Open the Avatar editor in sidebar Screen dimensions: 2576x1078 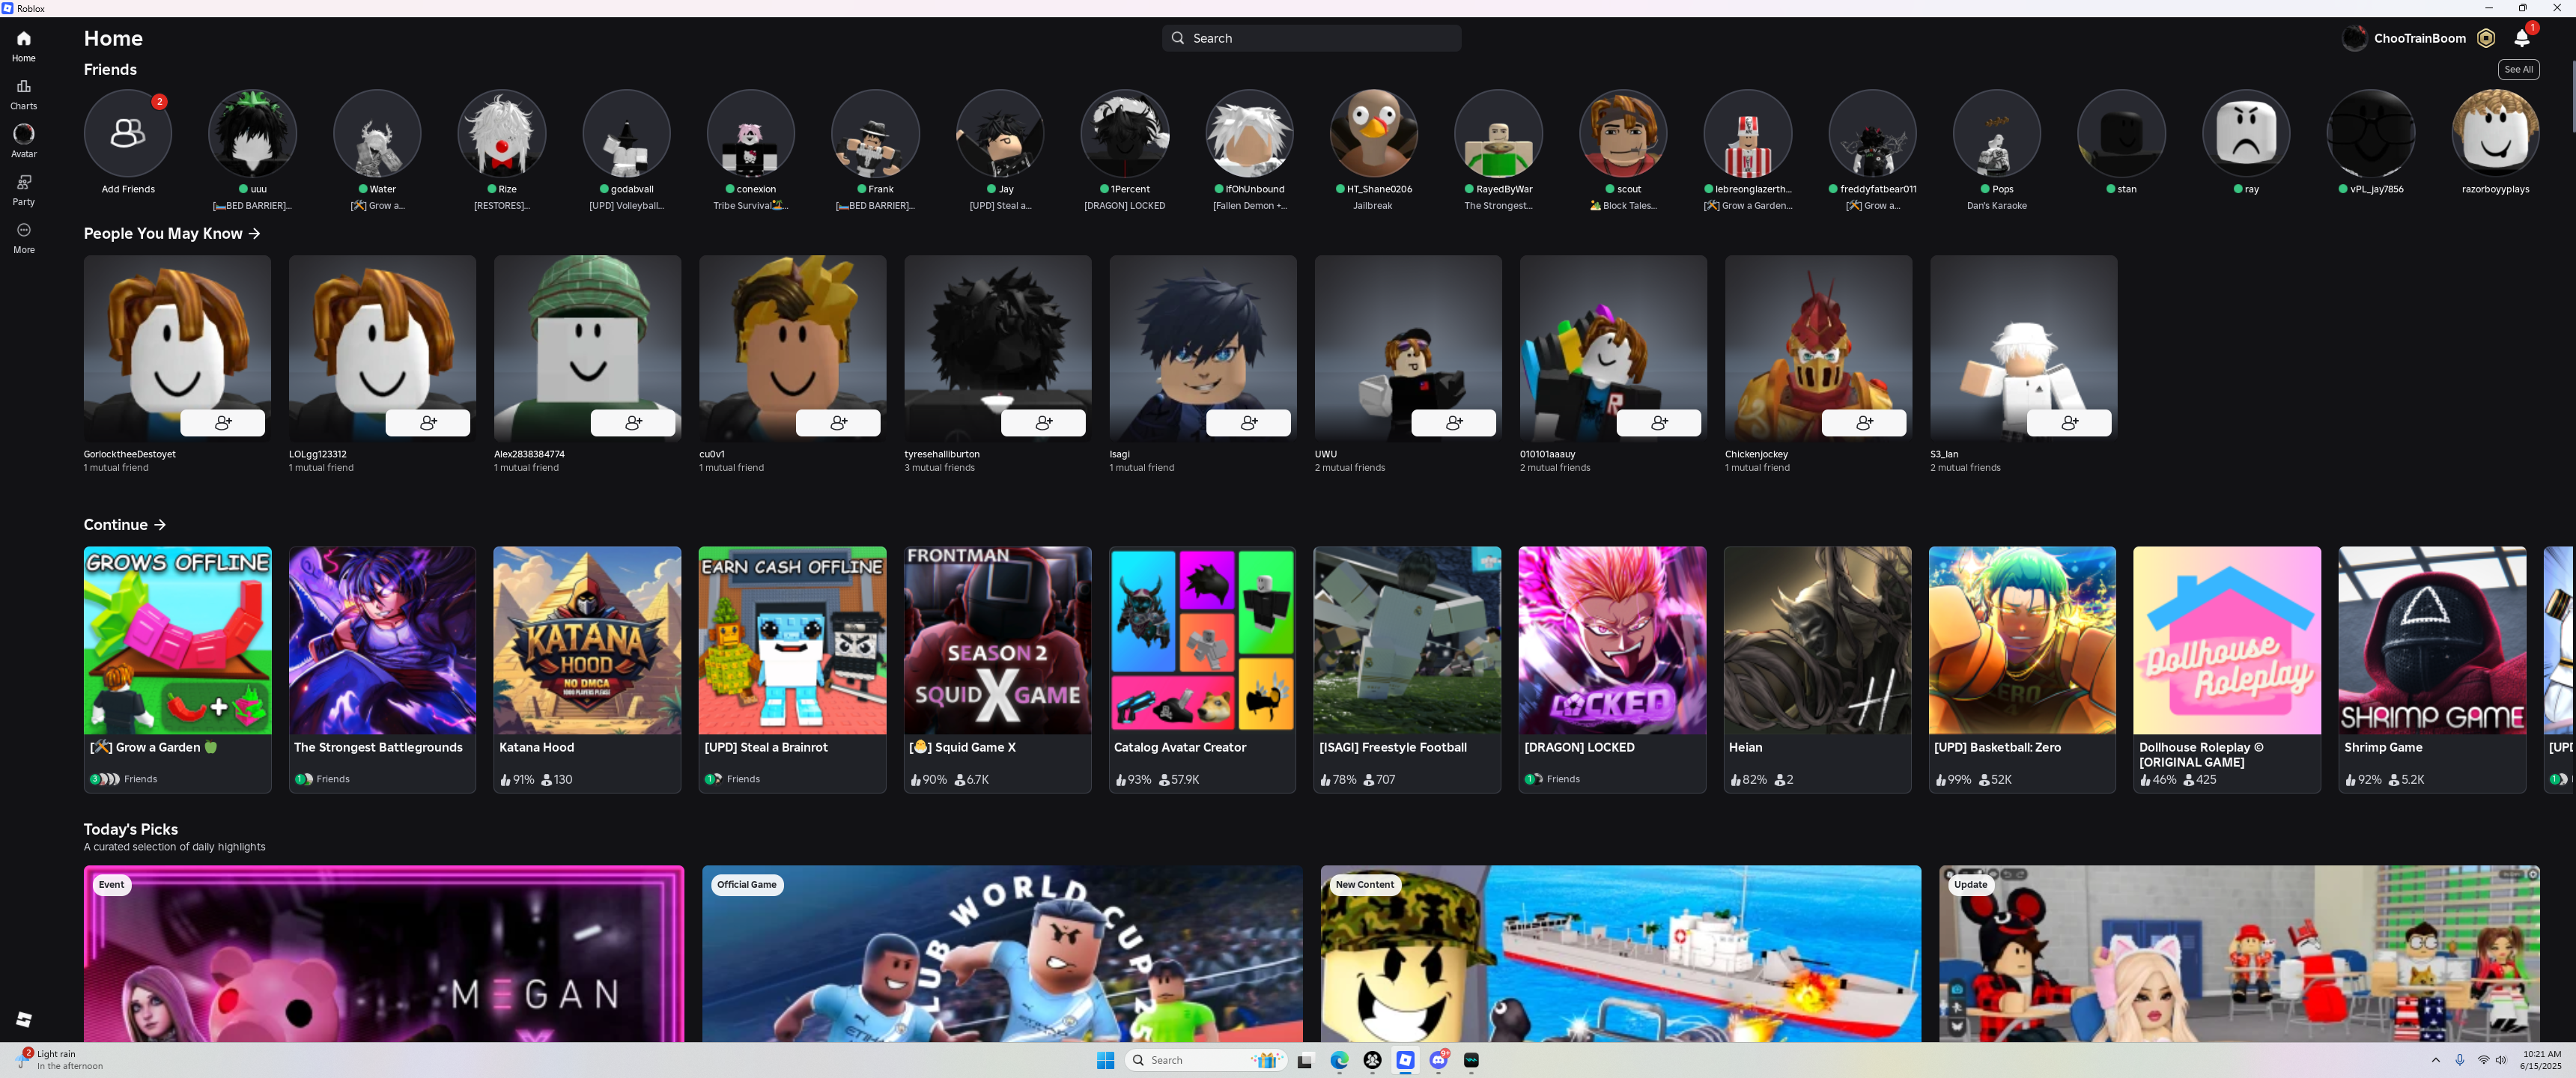point(23,140)
